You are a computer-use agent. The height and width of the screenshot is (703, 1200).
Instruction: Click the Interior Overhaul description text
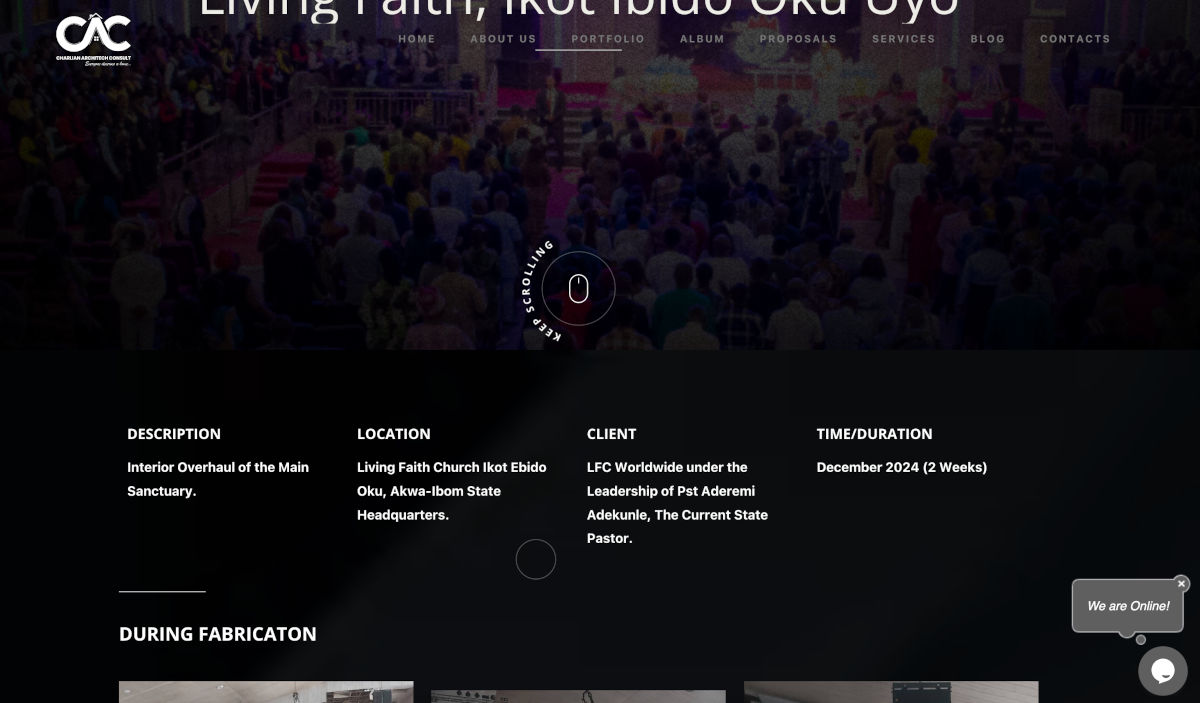click(x=218, y=479)
